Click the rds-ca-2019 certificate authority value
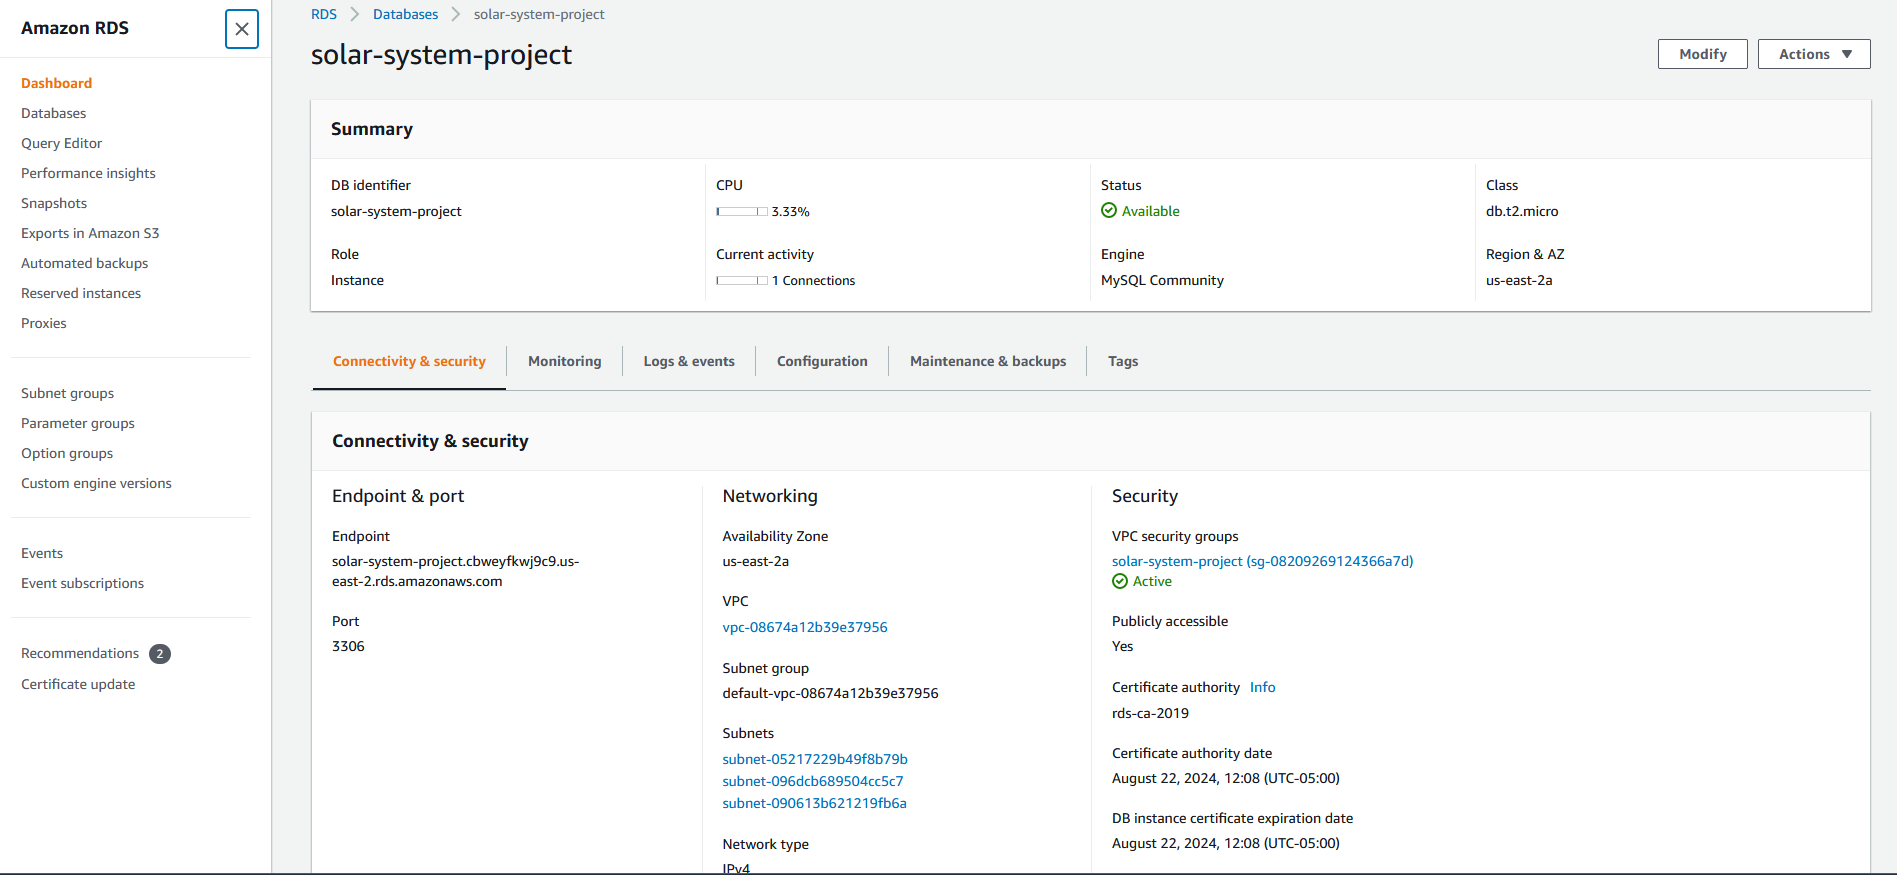 pos(1150,713)
